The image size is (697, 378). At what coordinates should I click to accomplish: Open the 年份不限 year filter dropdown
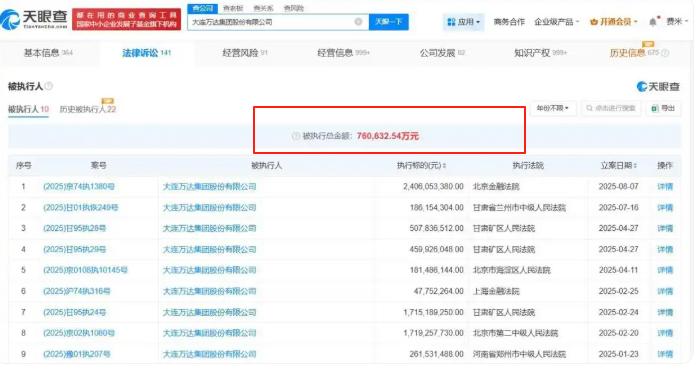(x=553, y=108)
